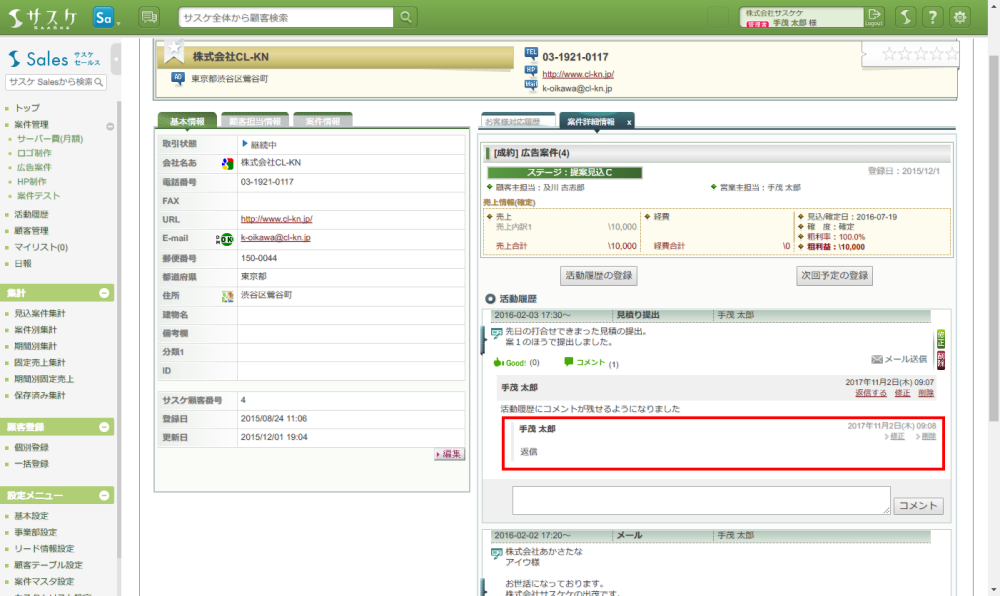Click the map icon beside 住所
The width and height of the screenshot is (1000, 596).
point(227,296)
